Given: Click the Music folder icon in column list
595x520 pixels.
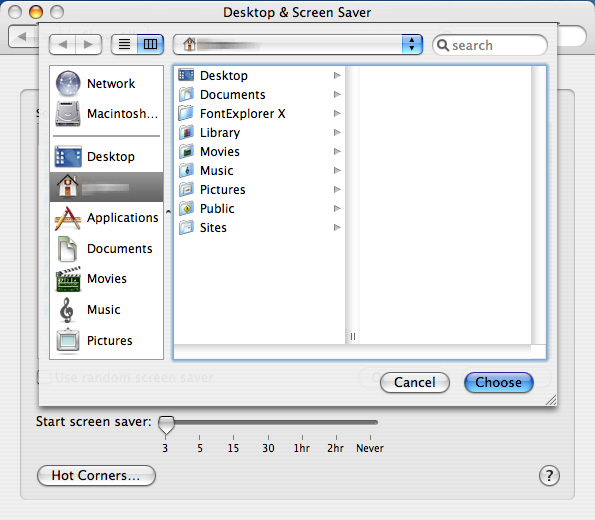Looking at the screenshot, I should pos(186,170).
